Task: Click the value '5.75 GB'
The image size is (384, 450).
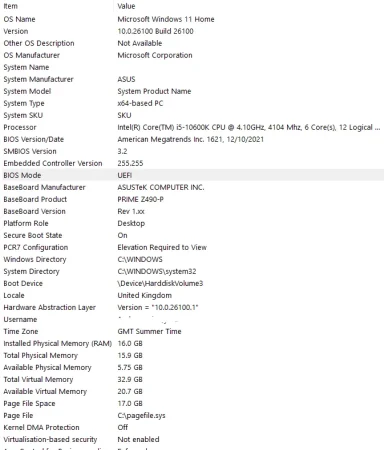Action: coord(130,367)
